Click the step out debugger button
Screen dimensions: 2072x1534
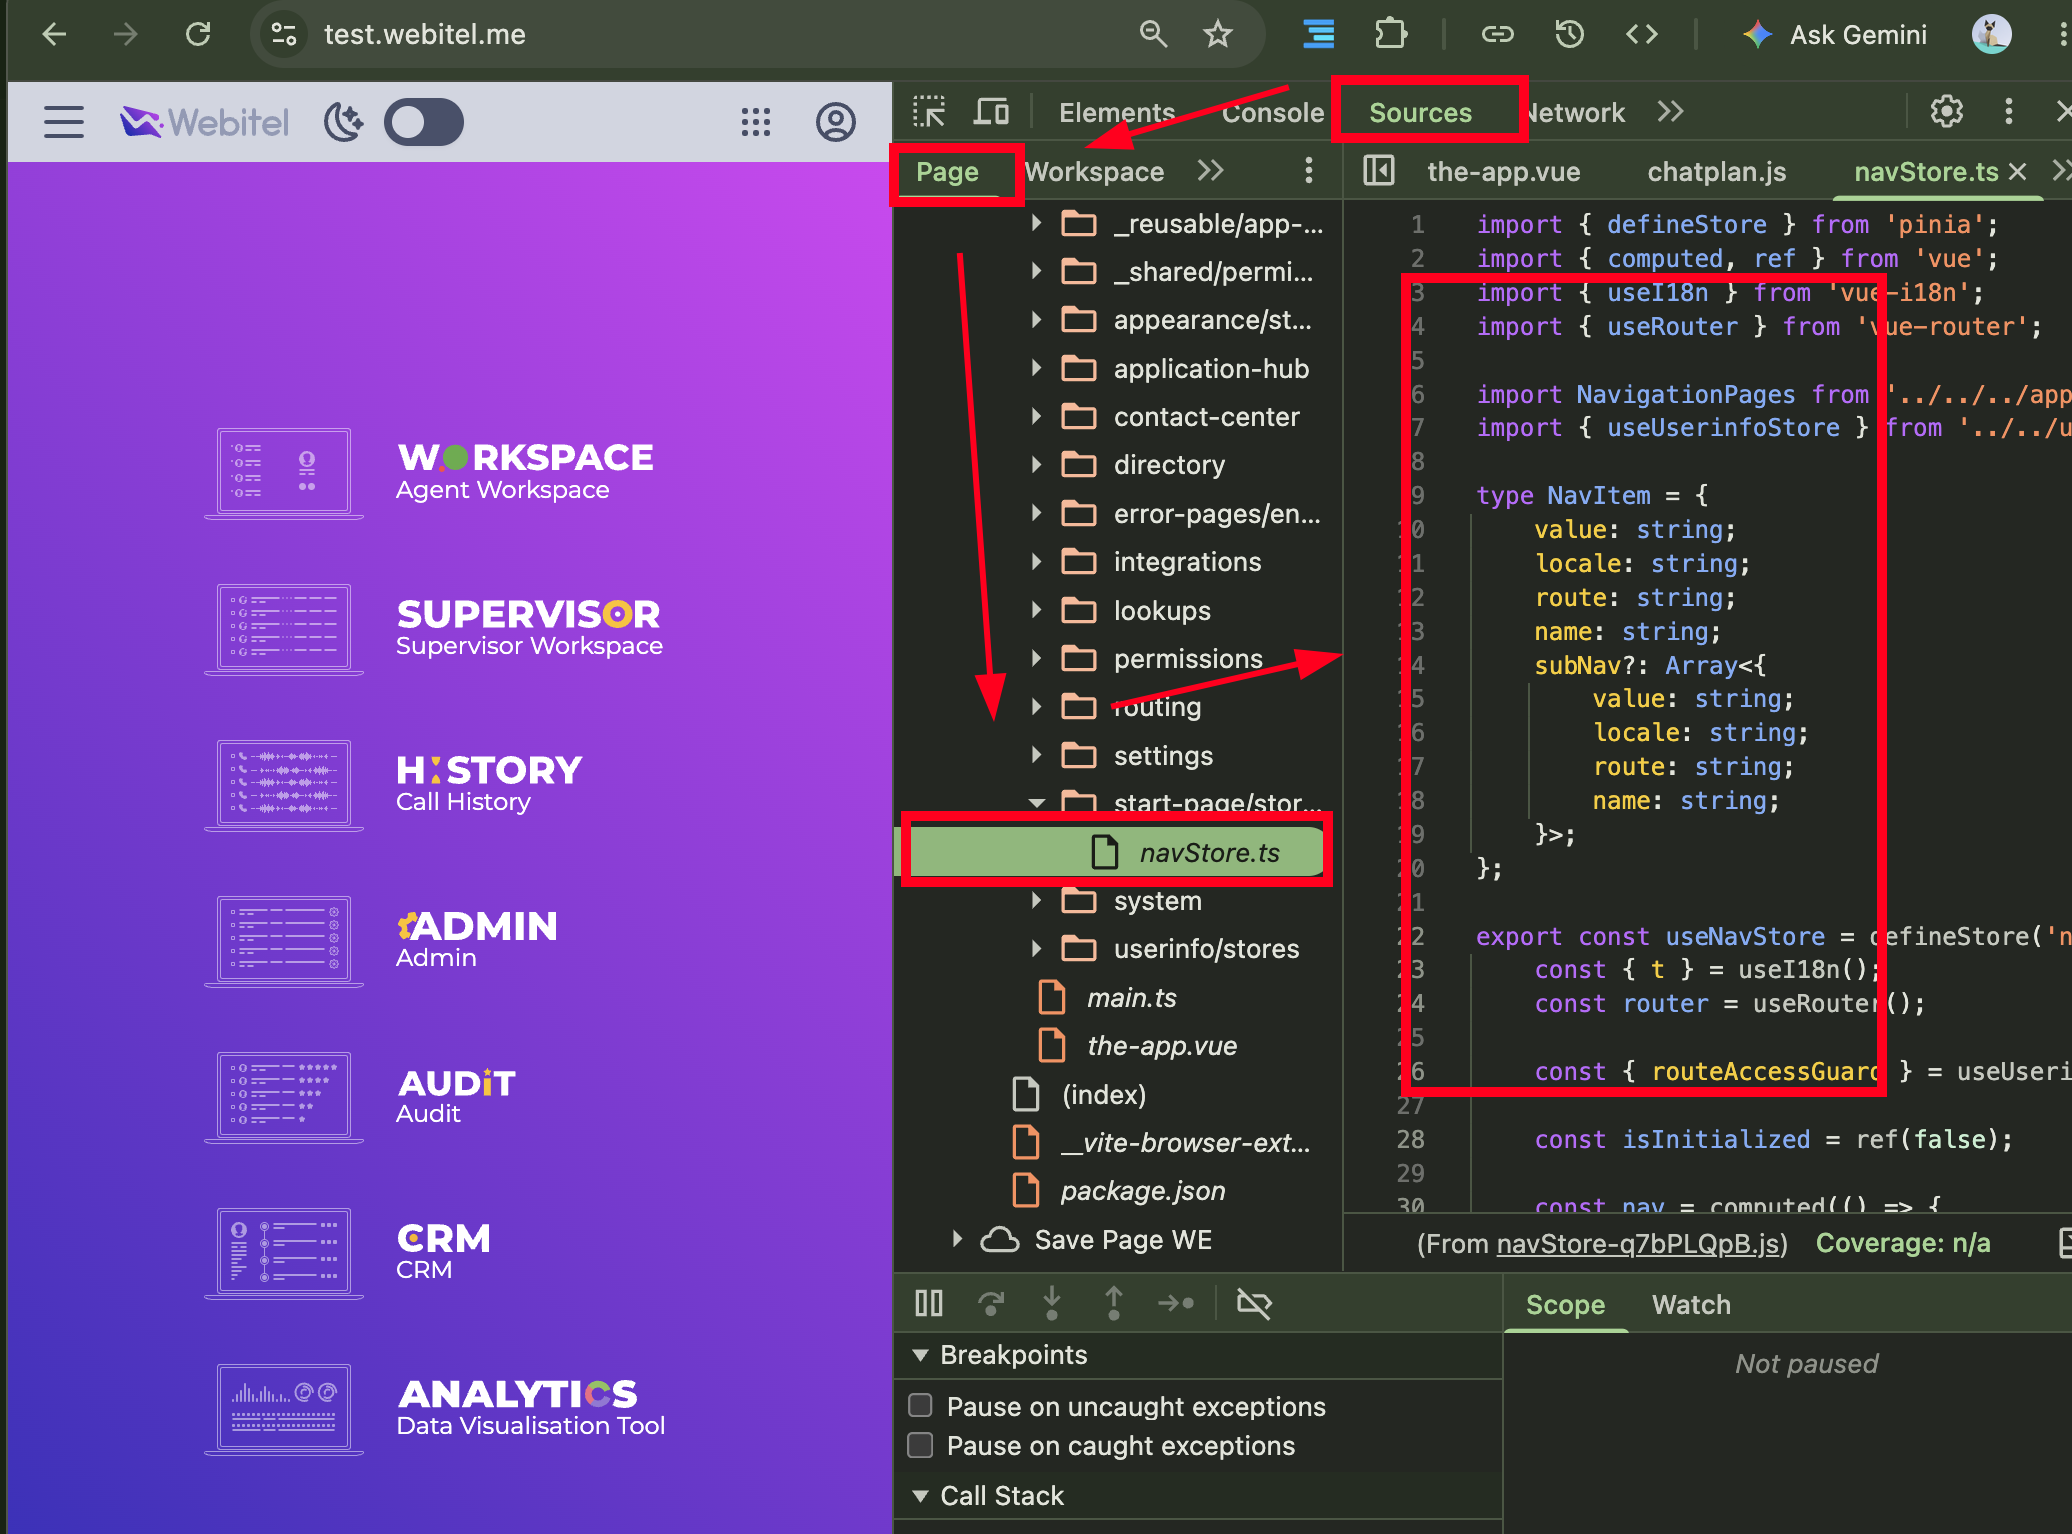click(x=1114, y=1303)
